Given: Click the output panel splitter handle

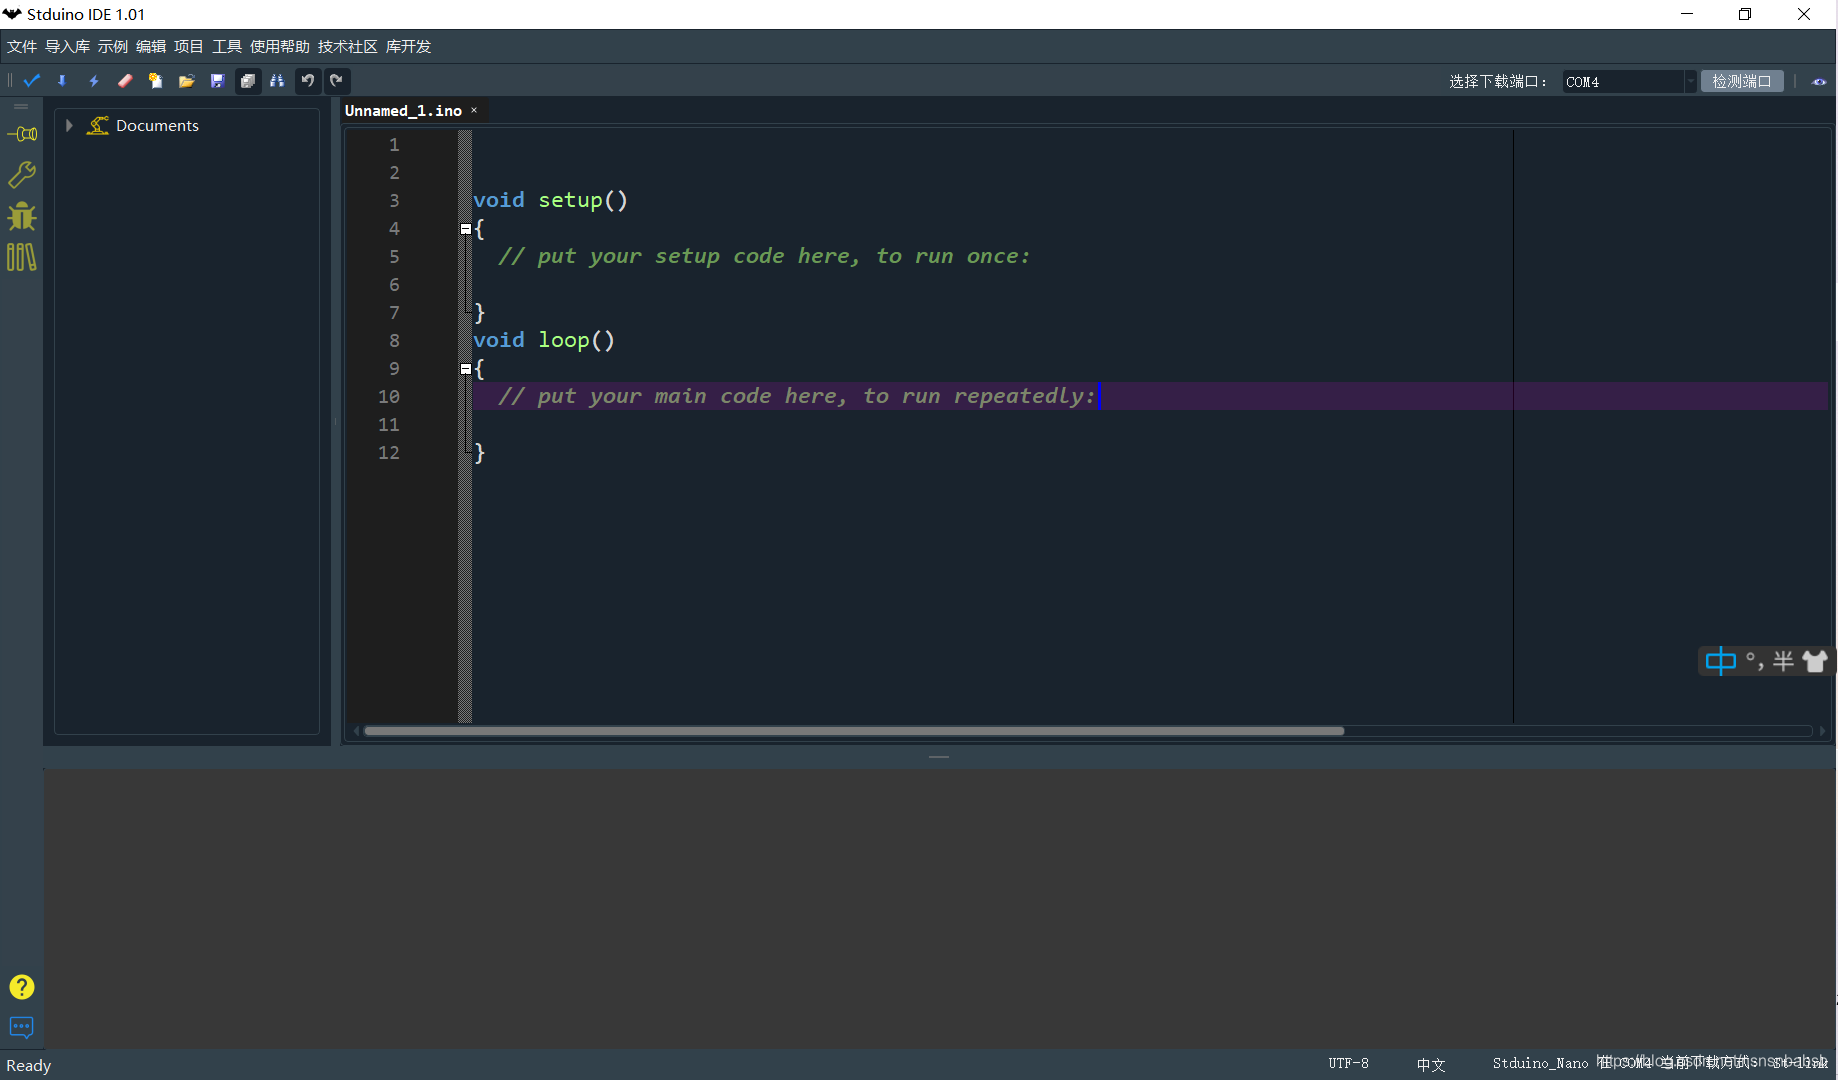Looking at the screenshot, I should point(939,757).
